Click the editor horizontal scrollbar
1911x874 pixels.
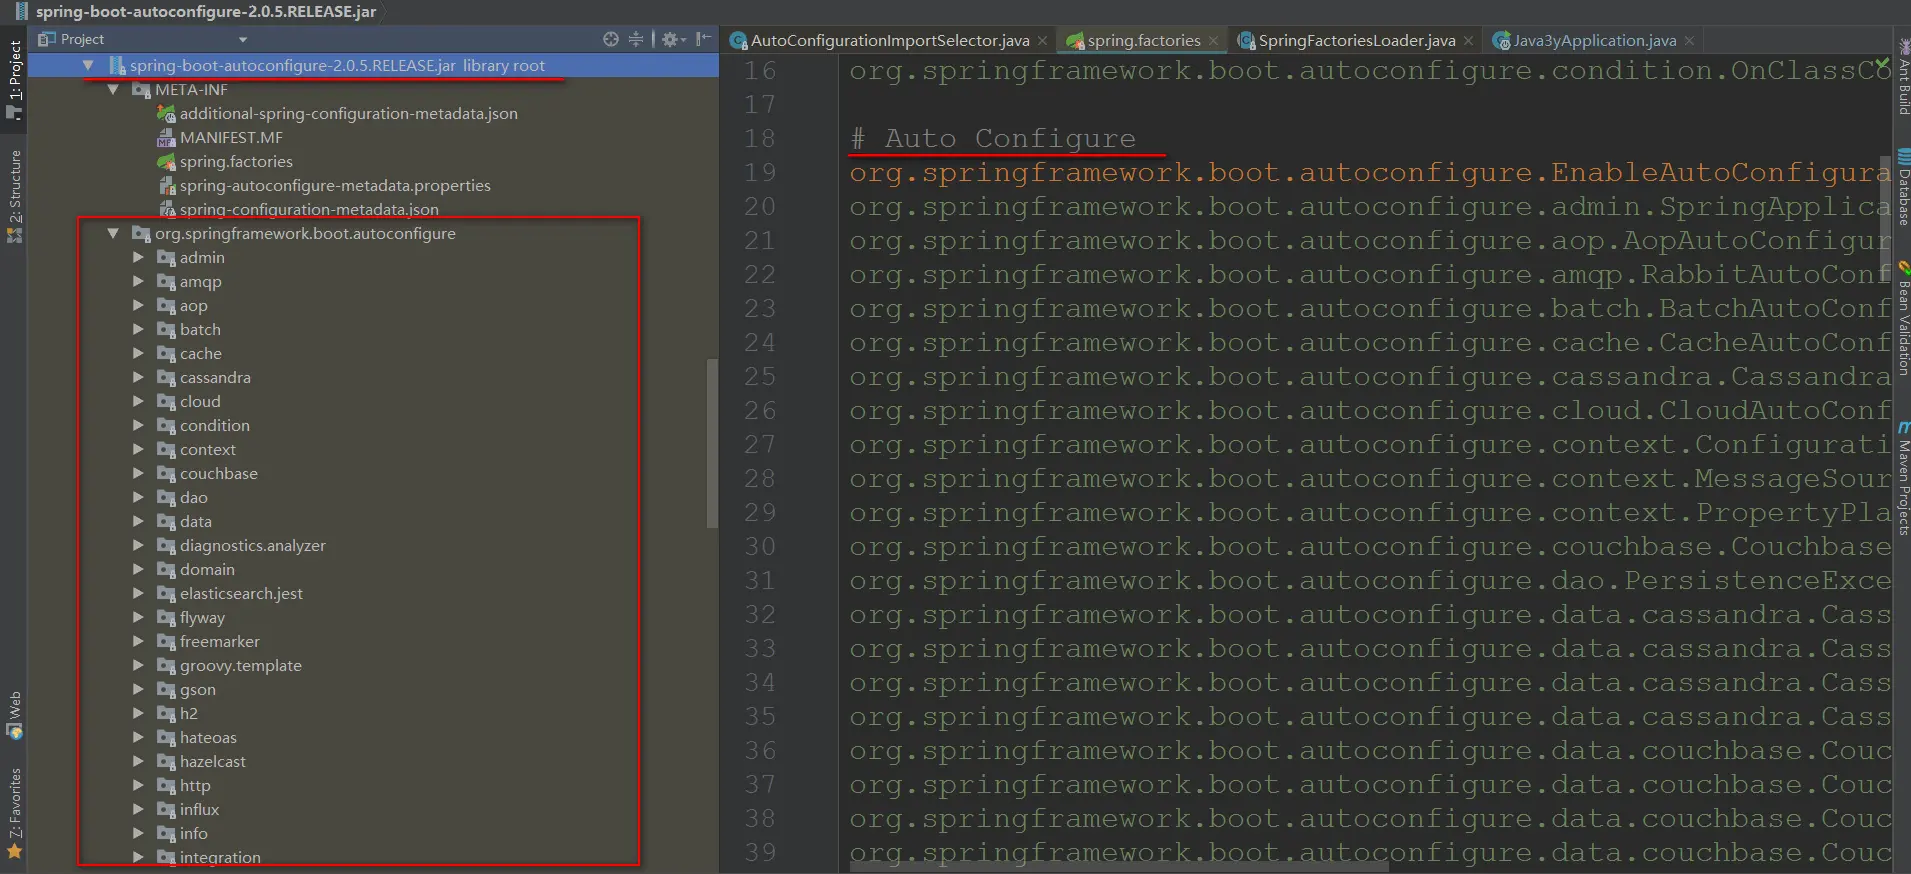coord(1118,866)
